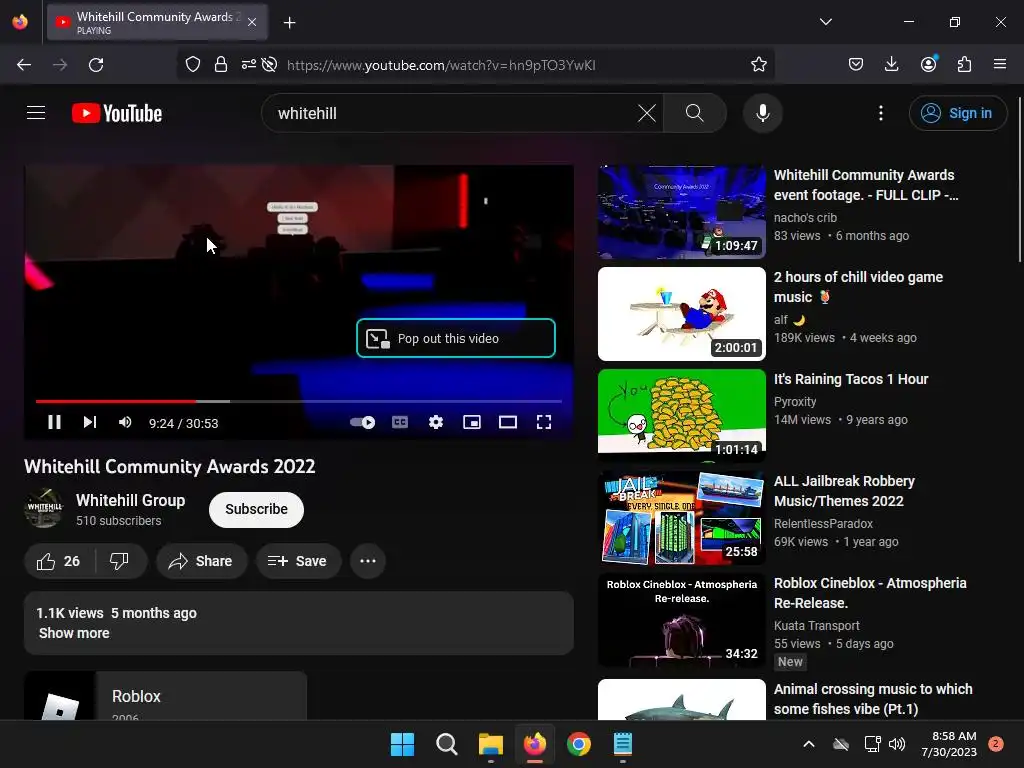Select the 'Whitehill Community Awards' tab
This screenshot has width=1024, height=768.
157,22
